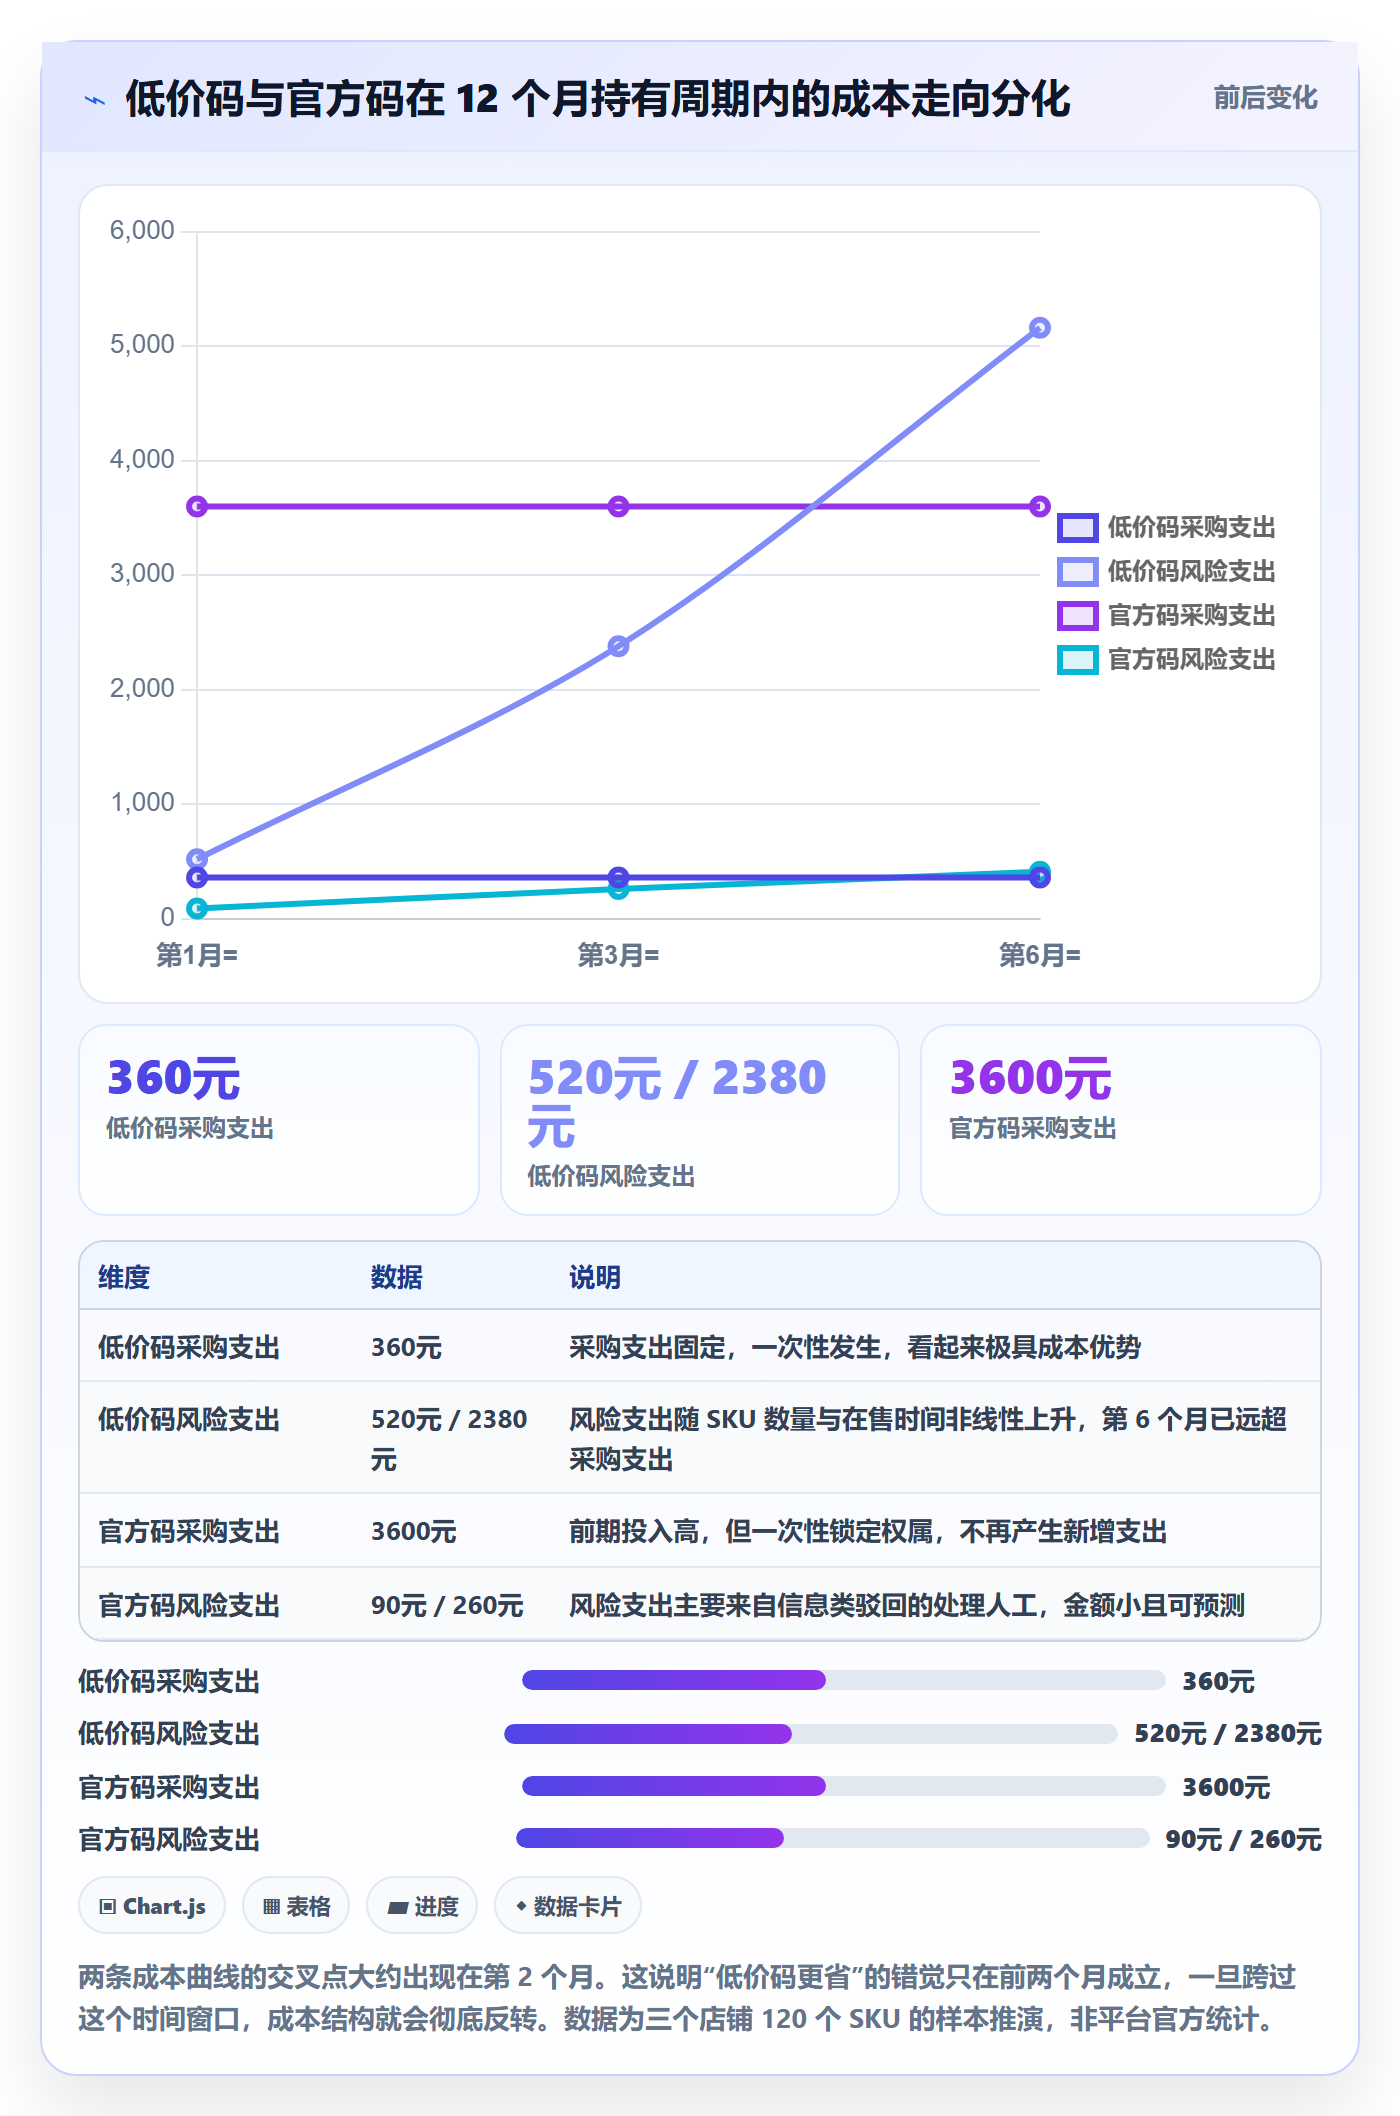Screen dimensions: 1400x2116
Task: Click the 6,000 y-axis label
Action: (x=142, y=231)
